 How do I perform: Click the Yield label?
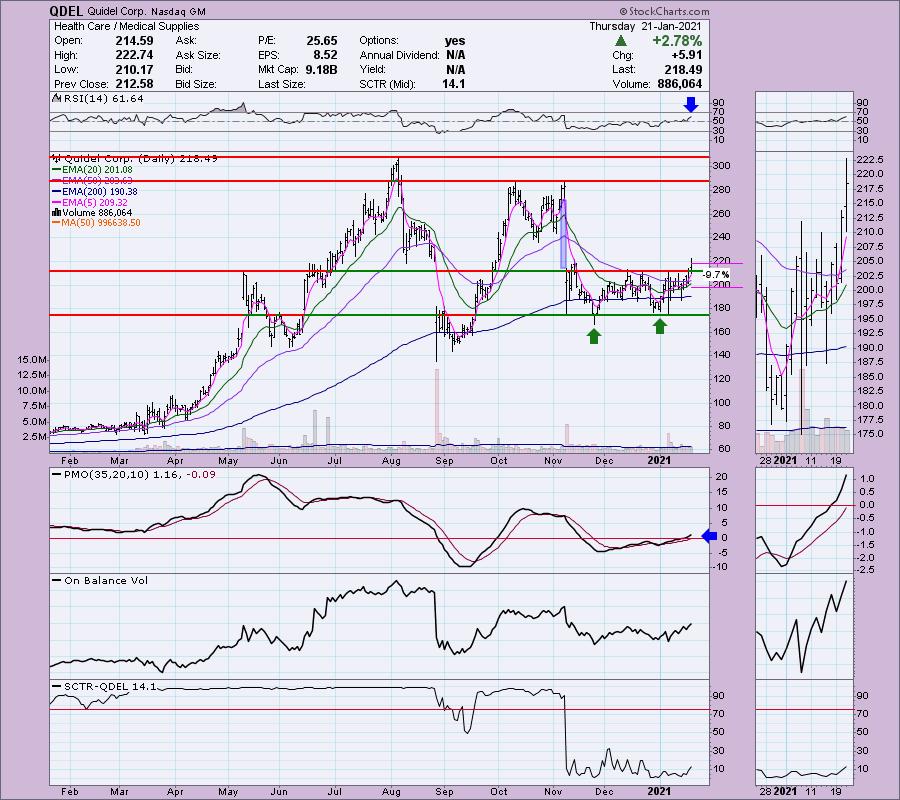click(371, 69)
